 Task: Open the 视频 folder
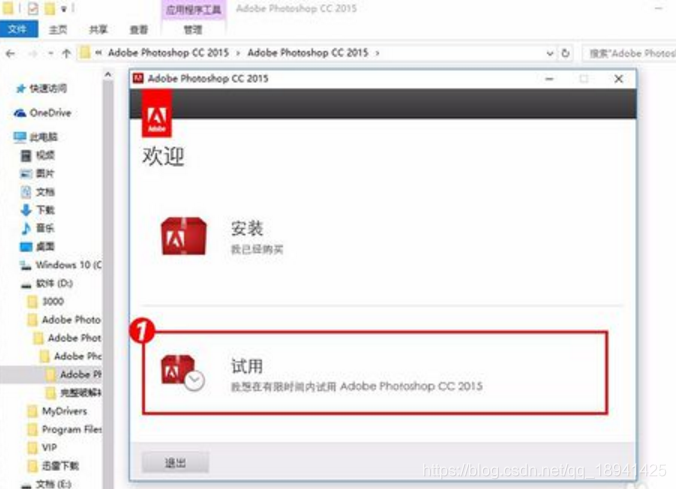(x=38, y=155)
